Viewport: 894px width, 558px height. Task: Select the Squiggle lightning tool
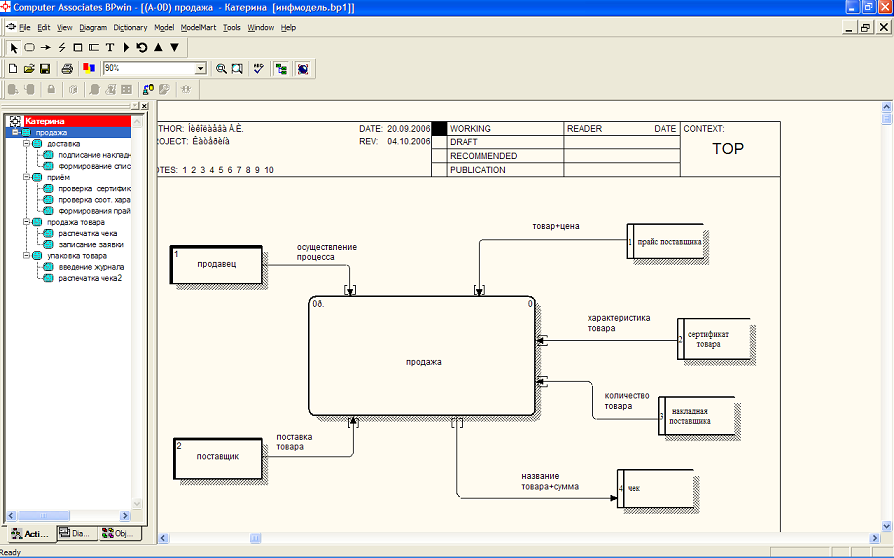coord(61,47)
